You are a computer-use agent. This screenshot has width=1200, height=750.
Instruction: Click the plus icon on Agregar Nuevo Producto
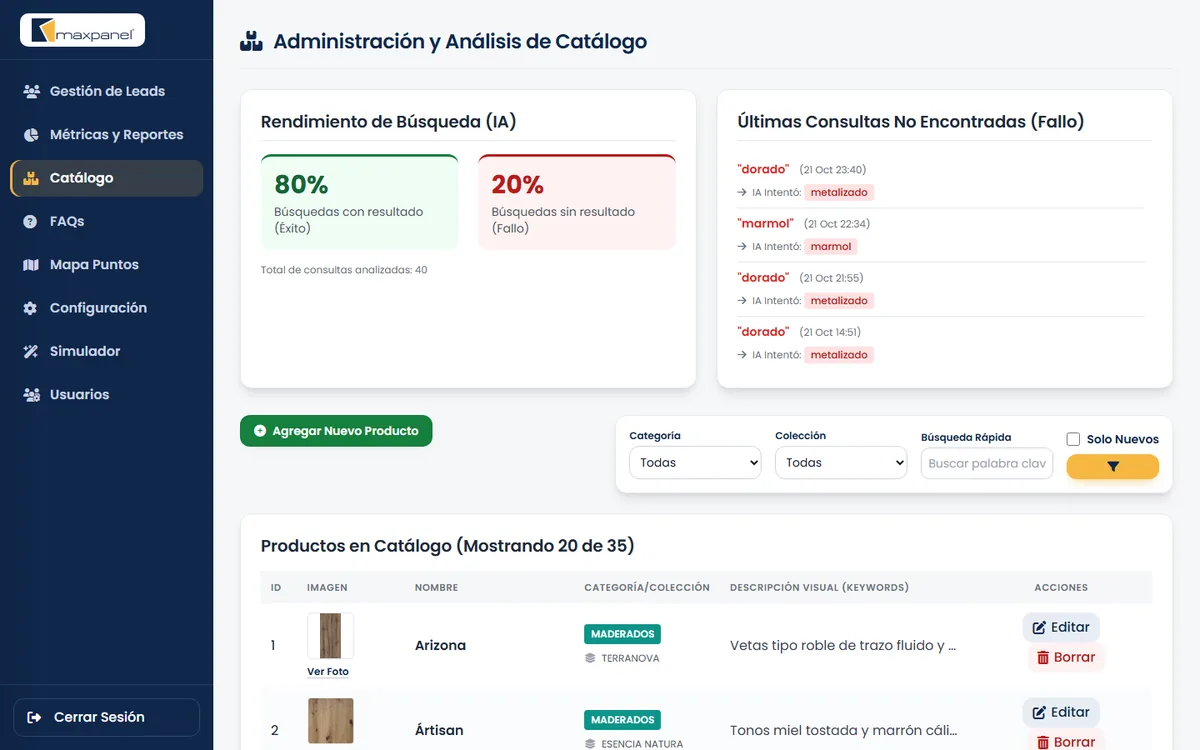(x=260, y=431)
